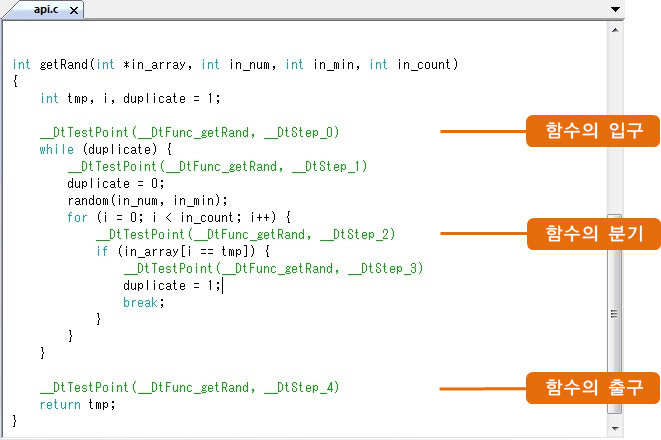Click the vertical scrollbar thumb grip
Viewport: 661px width, 440px height.
click(x=615, y=314)
